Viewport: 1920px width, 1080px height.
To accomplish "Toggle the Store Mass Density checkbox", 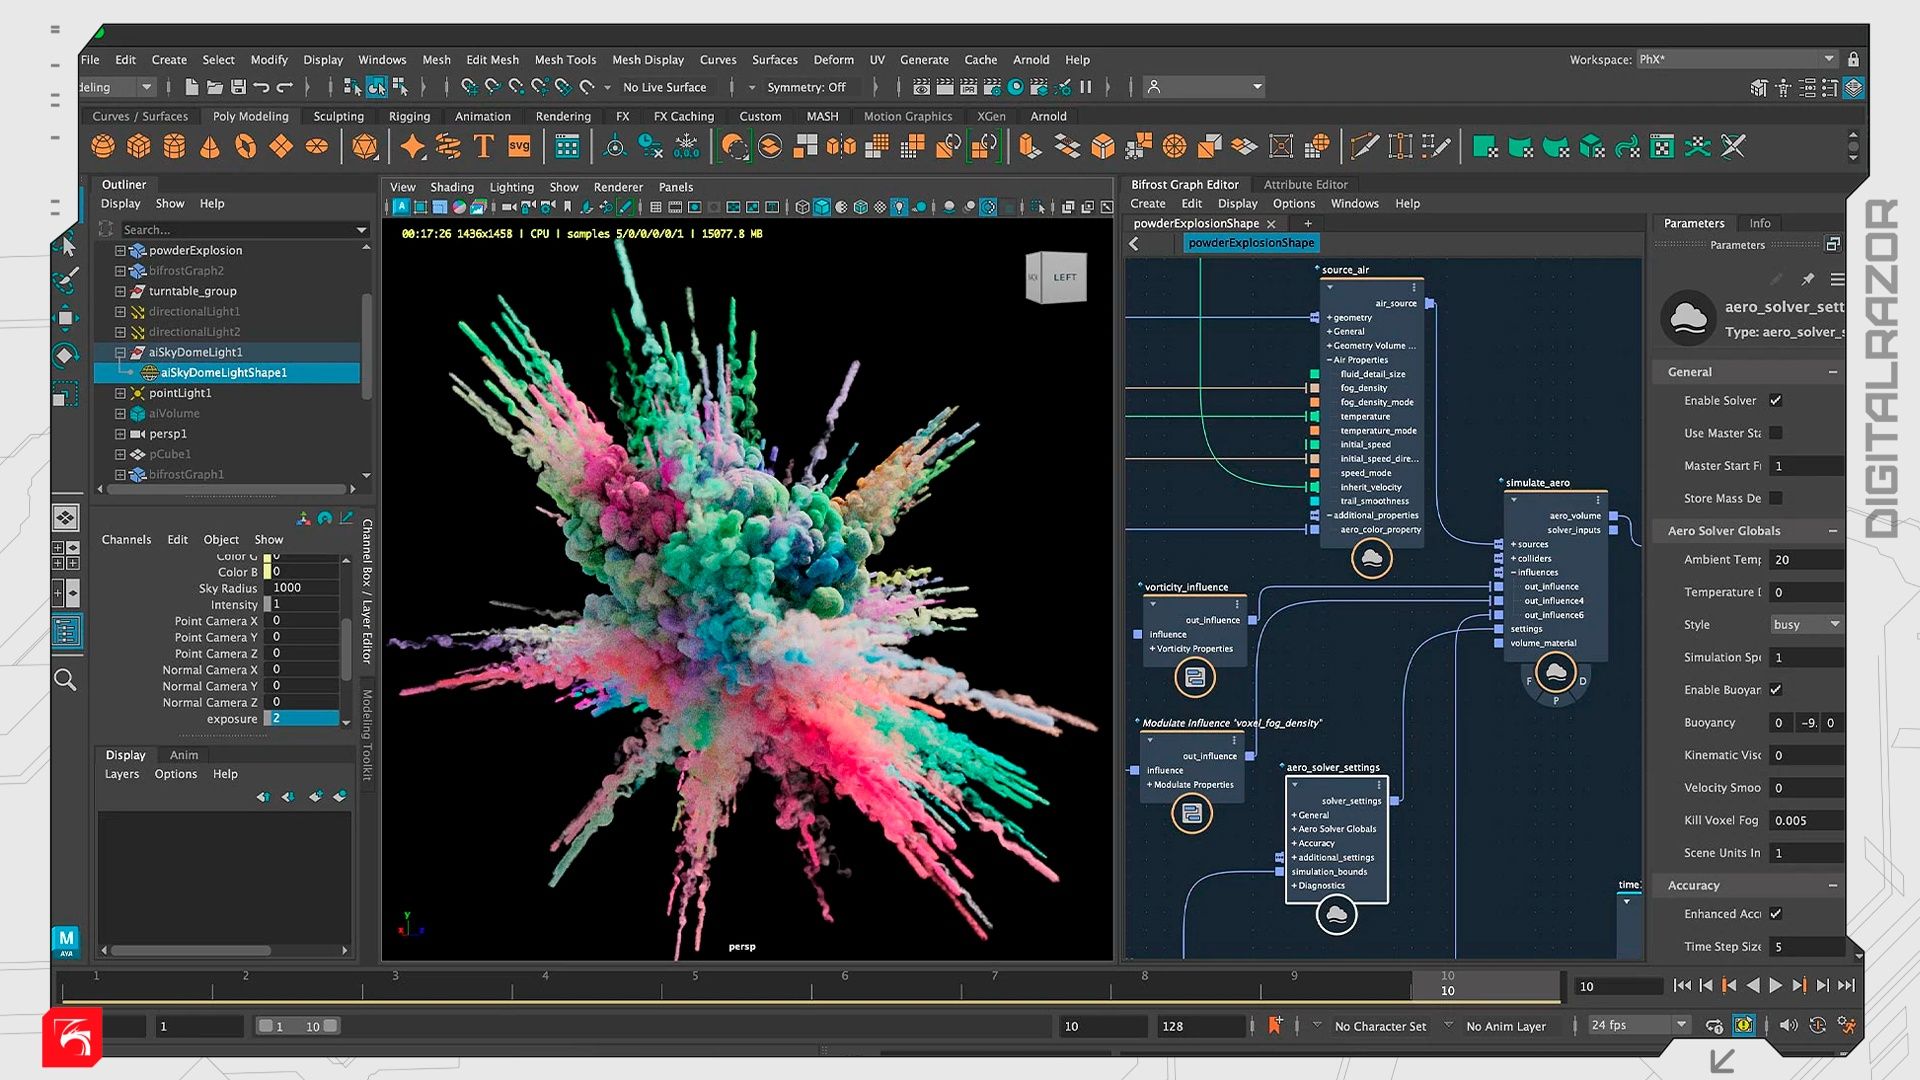I will coord(1776,498).
